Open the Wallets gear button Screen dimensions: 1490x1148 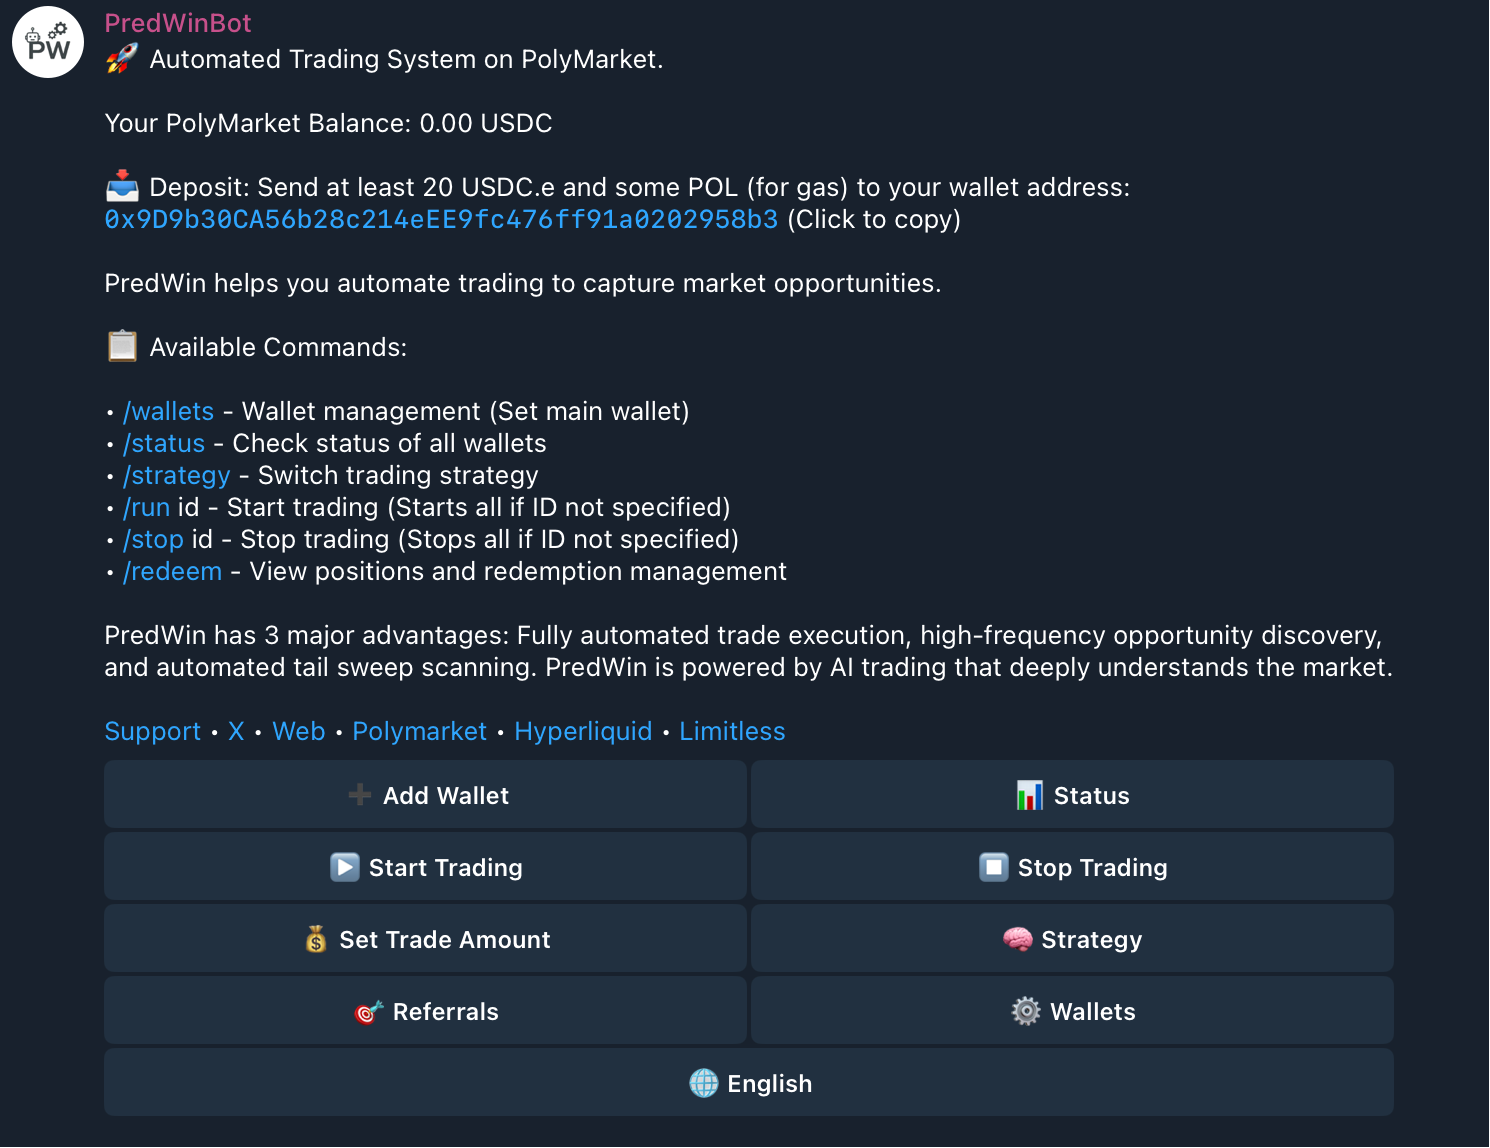coord(1072,1011)
